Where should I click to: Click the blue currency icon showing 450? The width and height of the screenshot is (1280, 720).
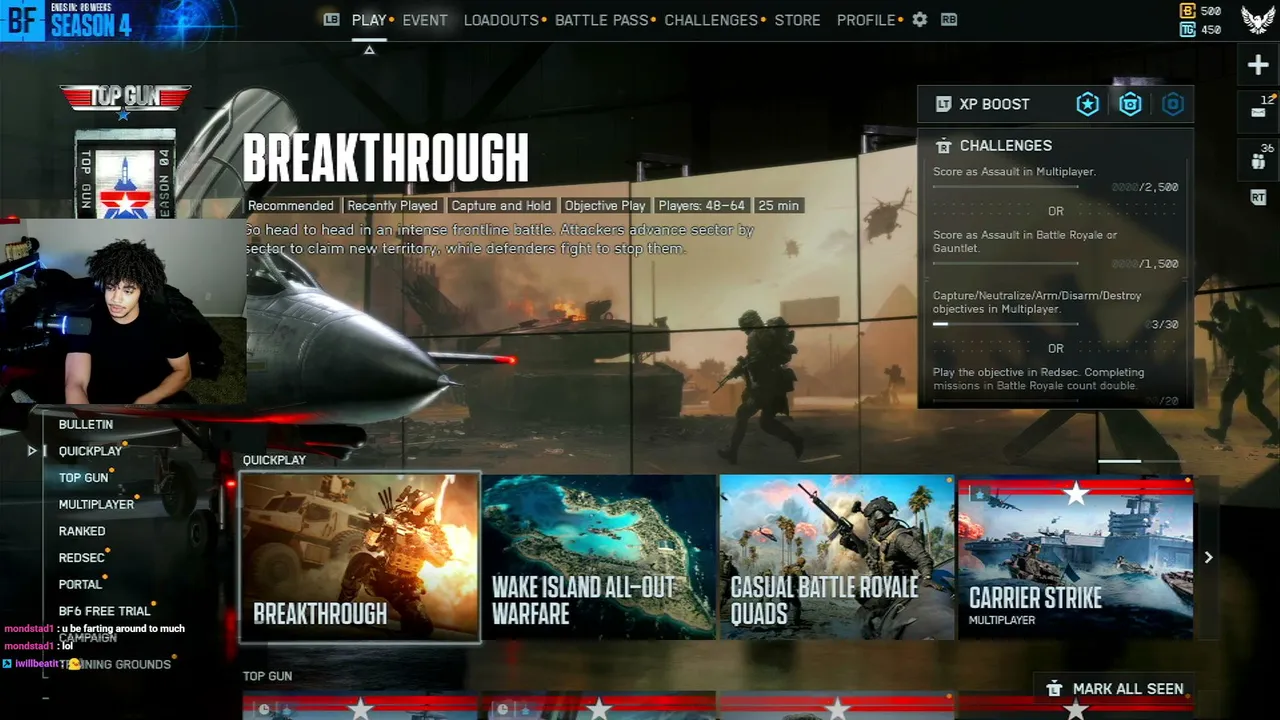(1187, 30)
